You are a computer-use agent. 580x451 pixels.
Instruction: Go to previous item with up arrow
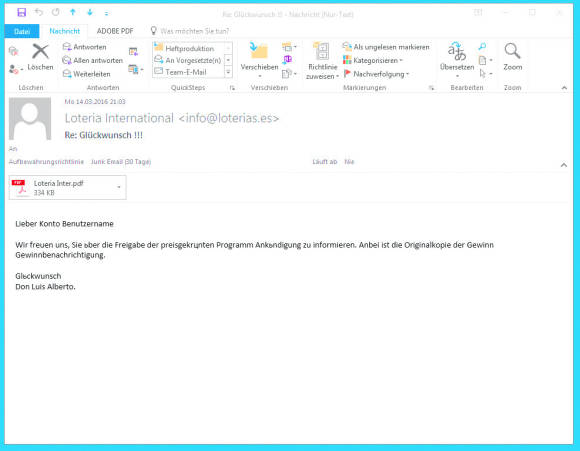(x=73, y=12)
